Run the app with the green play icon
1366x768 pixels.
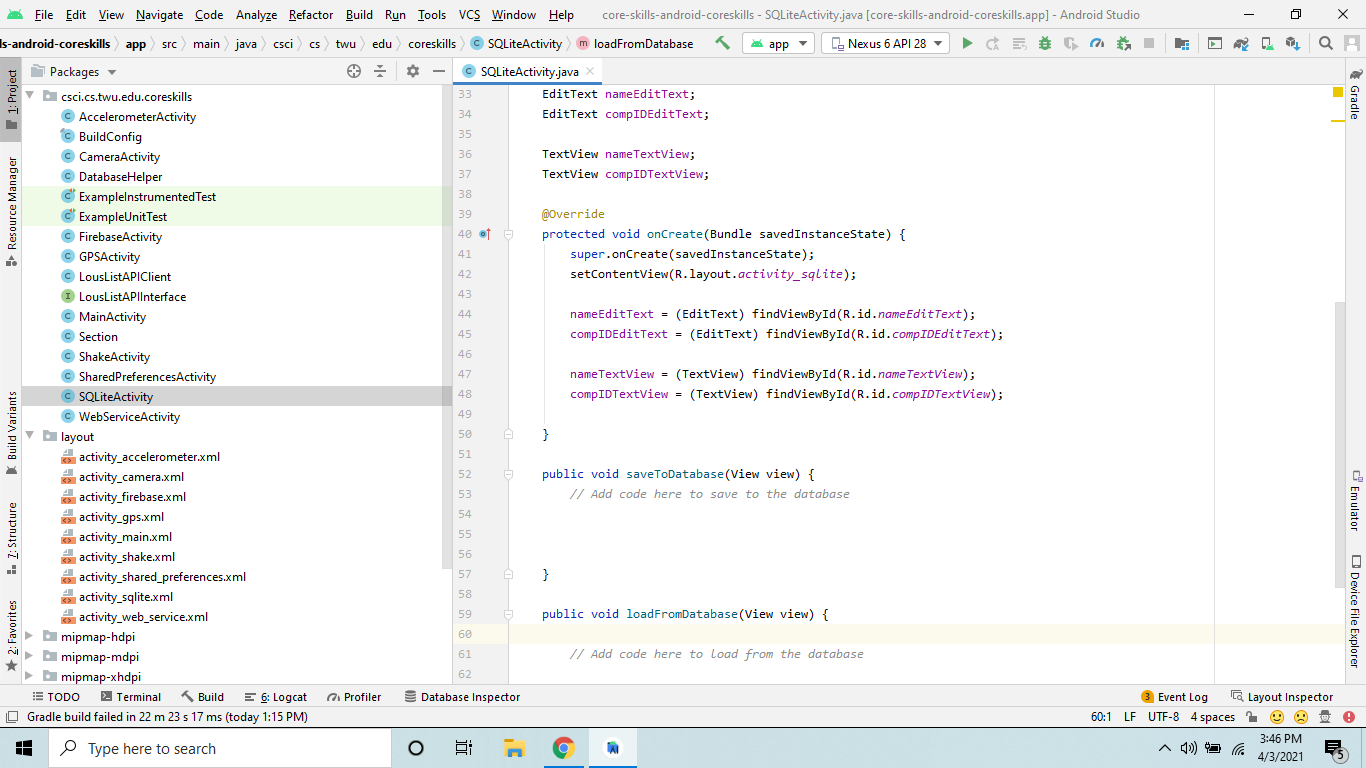(x=968, y=43)
